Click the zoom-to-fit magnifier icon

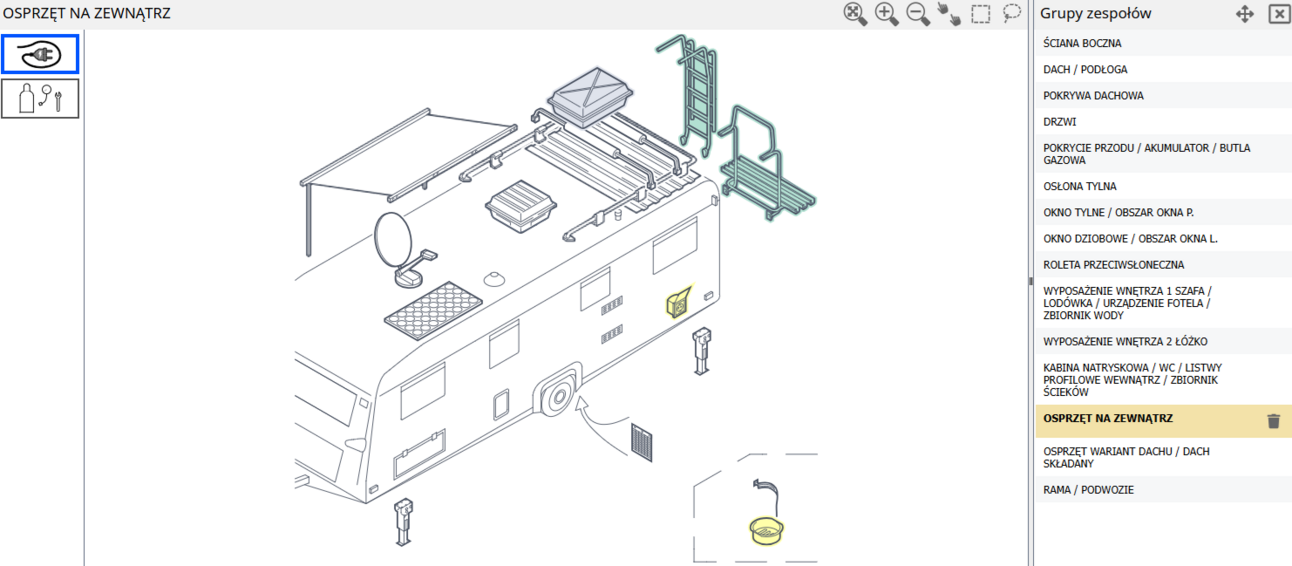pyautogui.click(x=855, y=14)
